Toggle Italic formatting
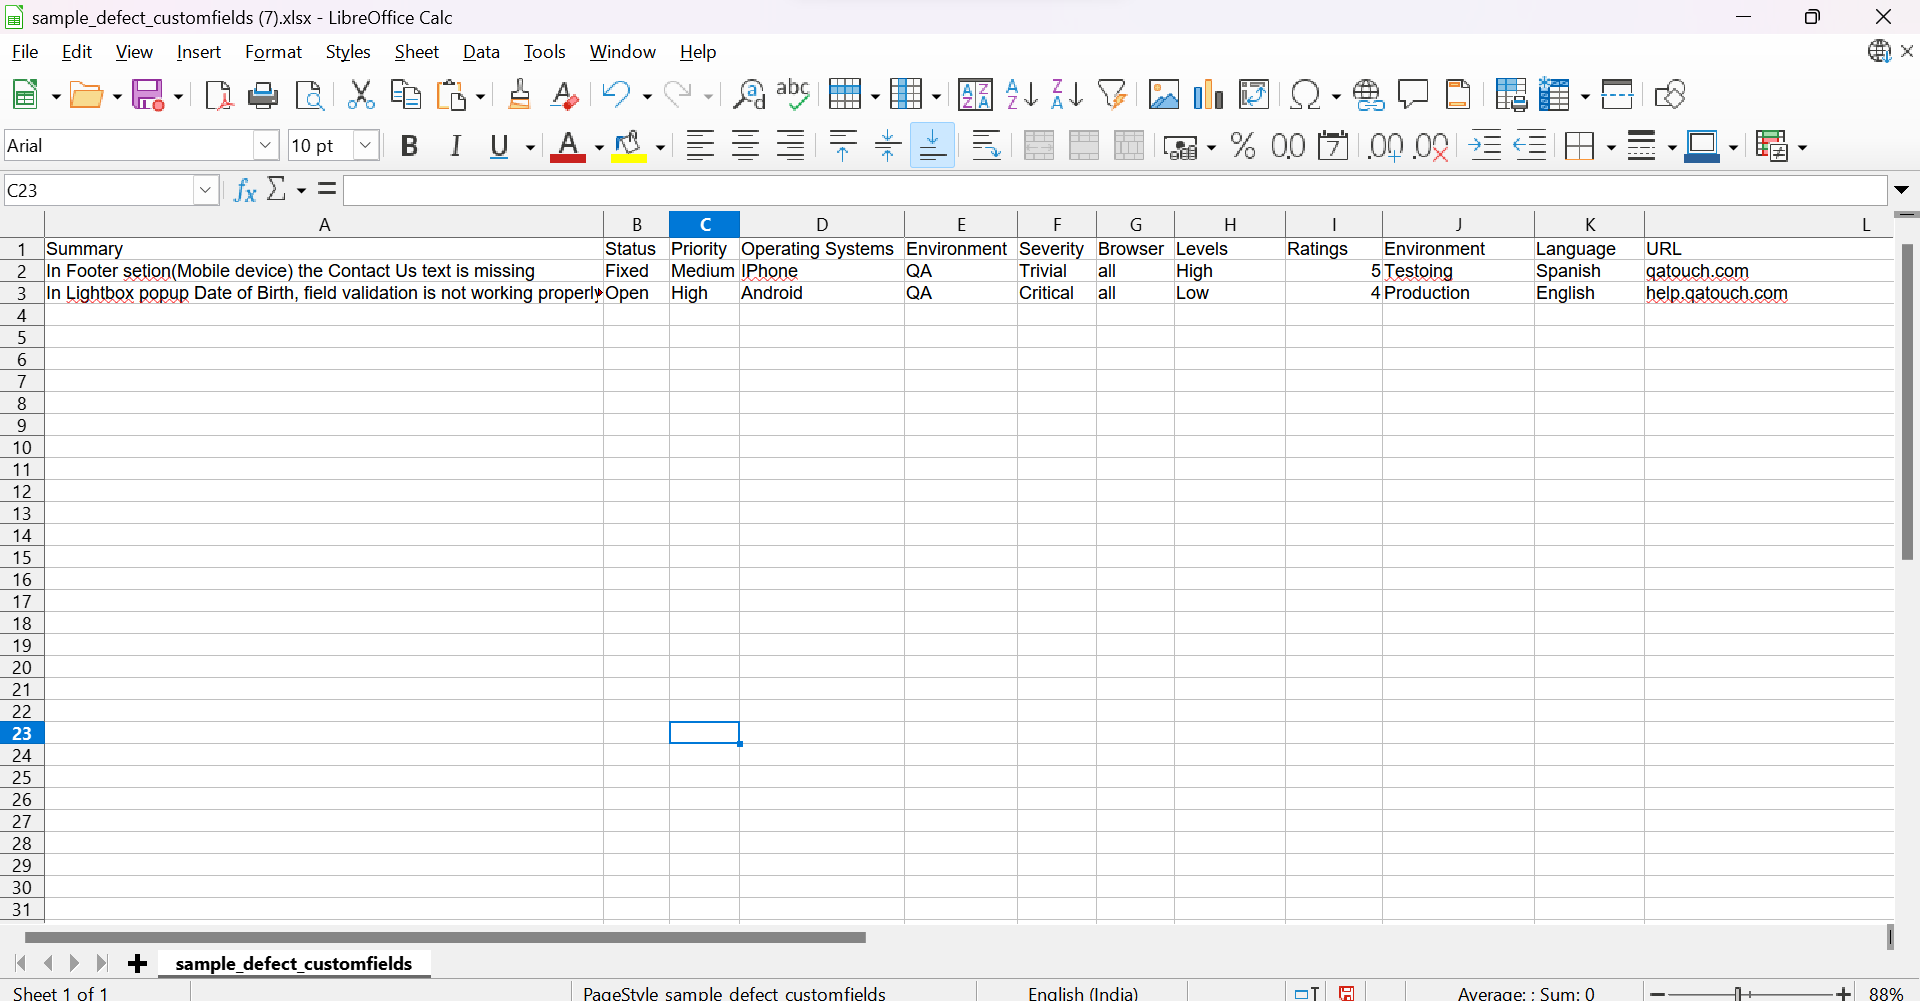This screenshot has width=1920, height=1001. pyautogui.click(x=455, y=146)
